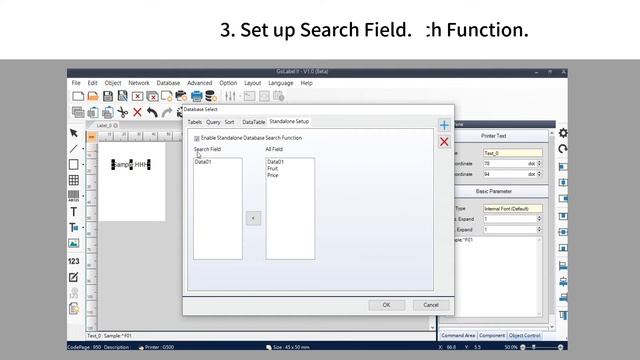The image size is (640, 360).
Task: Click Cancel in Database Select dialog
Action: click(431, 305)
